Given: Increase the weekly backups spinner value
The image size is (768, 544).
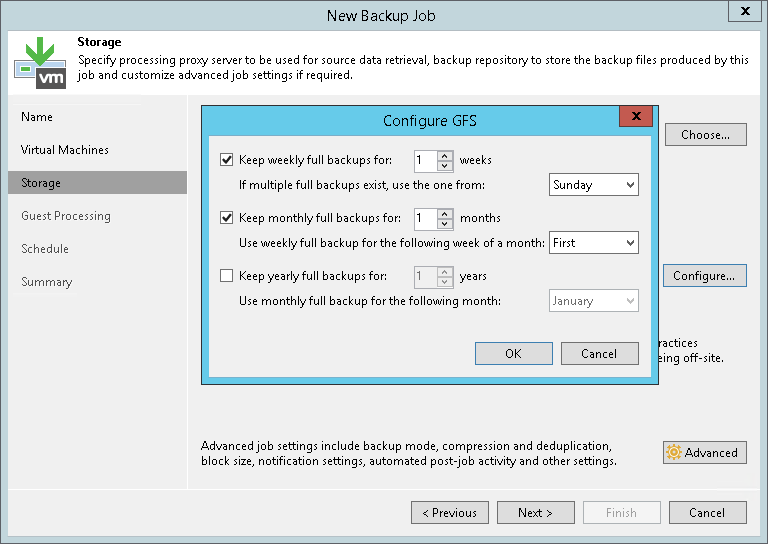Looking at the screenshot, I should [x=445, y=155].
